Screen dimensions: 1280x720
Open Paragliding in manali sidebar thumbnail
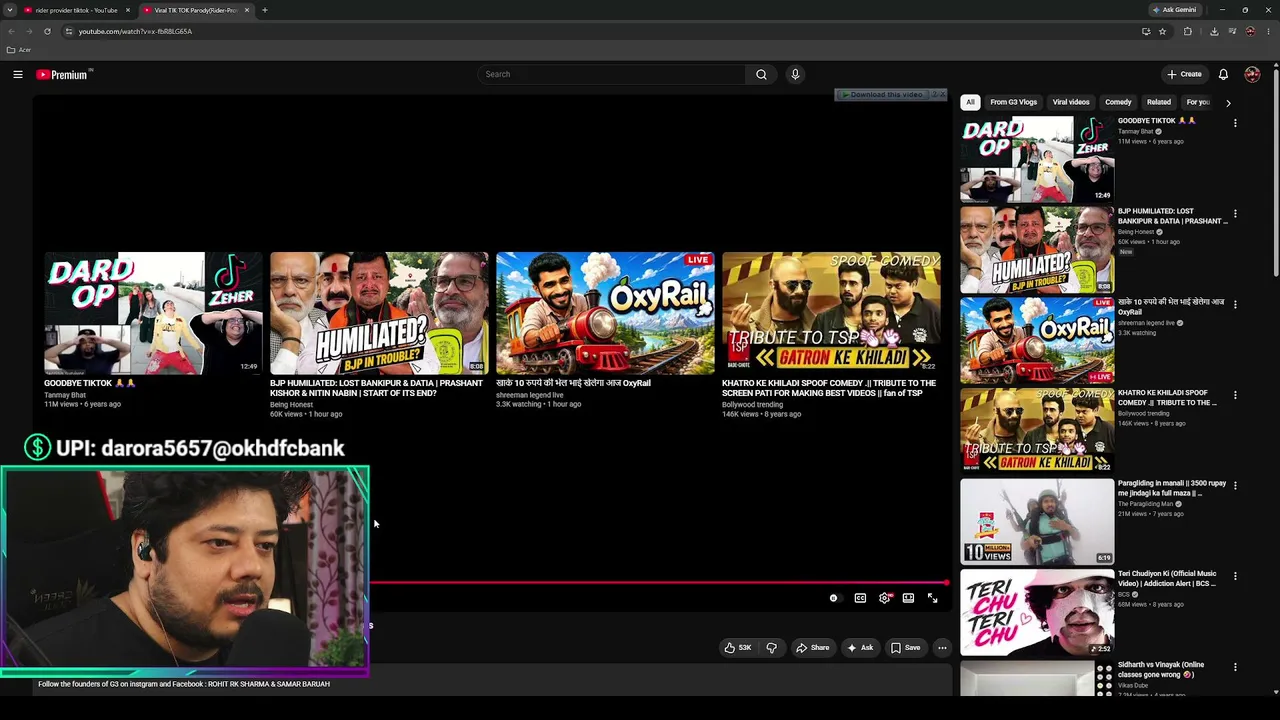(x=1037, y=521)
